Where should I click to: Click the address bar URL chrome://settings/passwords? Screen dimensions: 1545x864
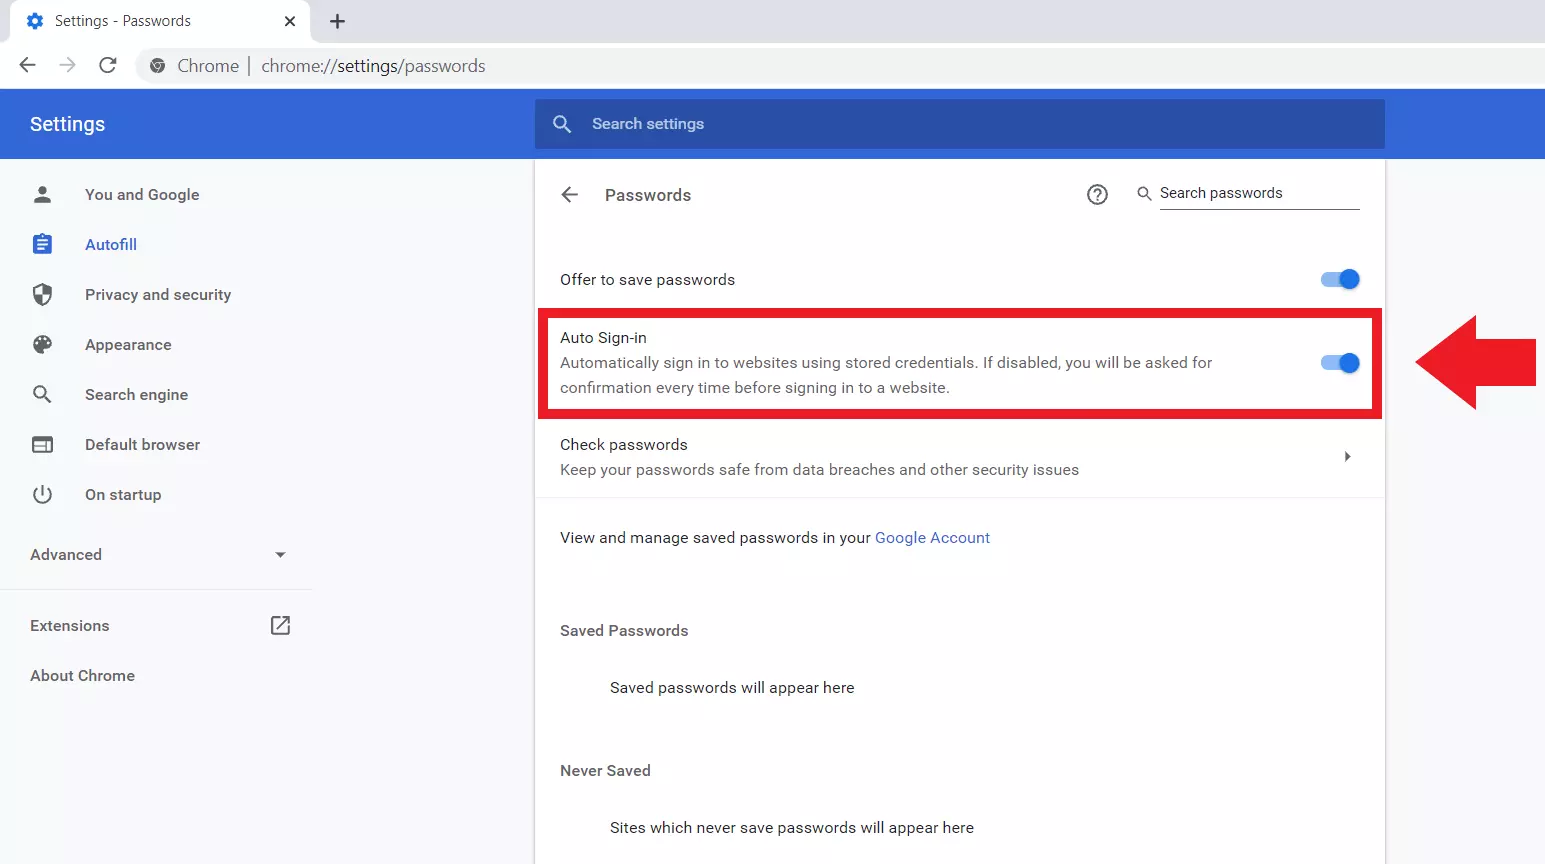(x=373, y=66)
